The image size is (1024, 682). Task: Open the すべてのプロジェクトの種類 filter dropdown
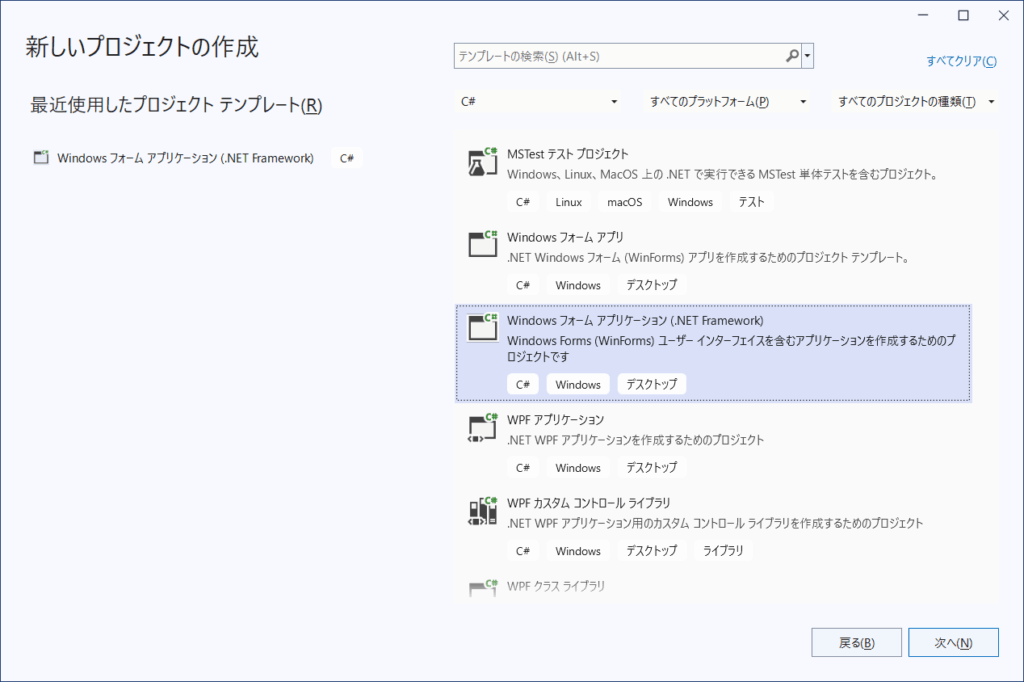coord(914,101)
